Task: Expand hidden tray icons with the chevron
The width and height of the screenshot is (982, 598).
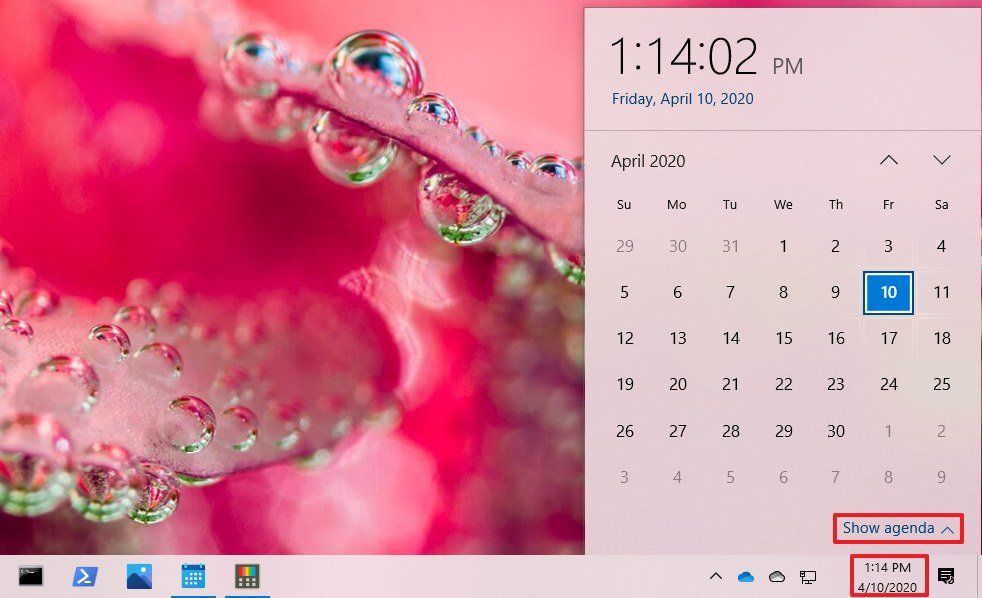Action: pos(716,577)
